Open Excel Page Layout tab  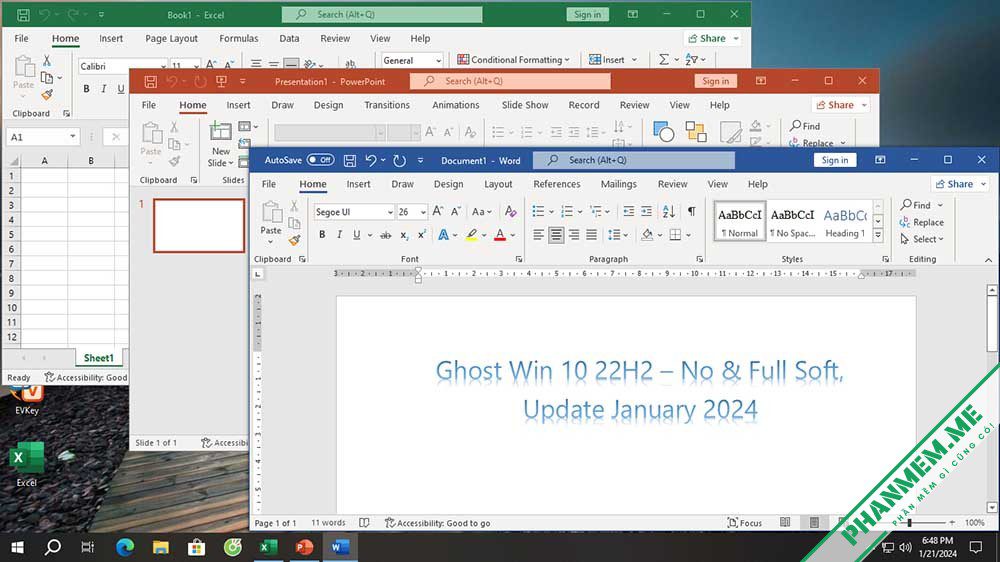click(172, 38)
